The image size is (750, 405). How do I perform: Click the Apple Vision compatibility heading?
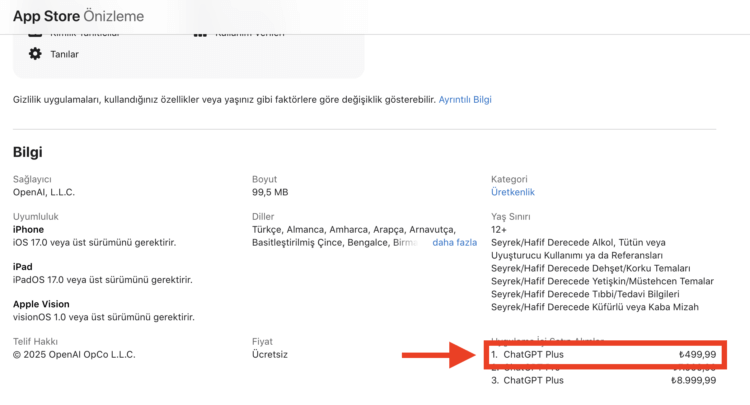[41, 304]
